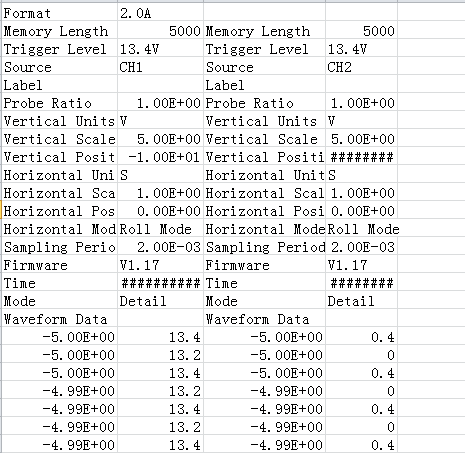This screenshot has width=465, height=453.
Task: Click the left Vertical Units V cell
Action: pyautogui.click(x=160, y=121)
